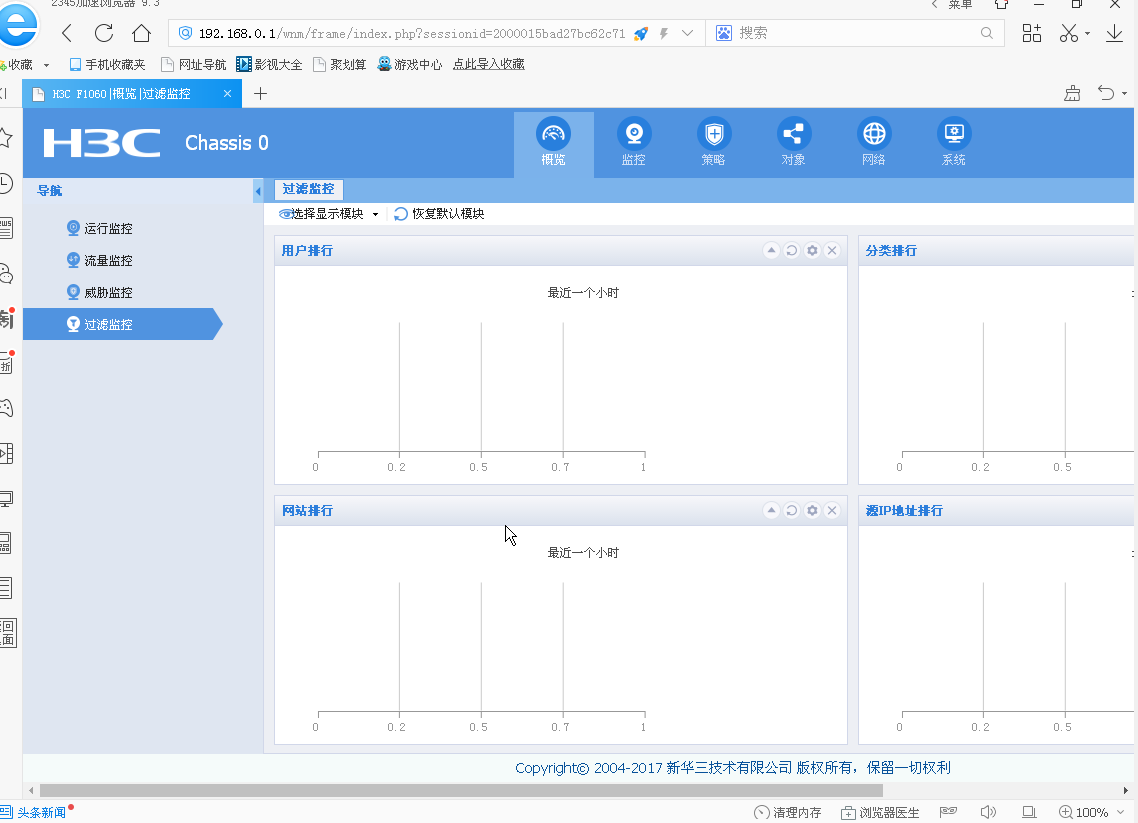Click the 100% zoom indicator
Image resolution: width=1138 pixels, height=823 pixels.
click(x=1083, y=813)
